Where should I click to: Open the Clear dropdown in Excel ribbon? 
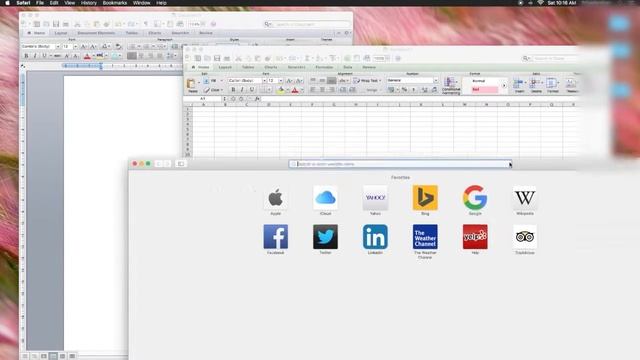coord(222,90)
